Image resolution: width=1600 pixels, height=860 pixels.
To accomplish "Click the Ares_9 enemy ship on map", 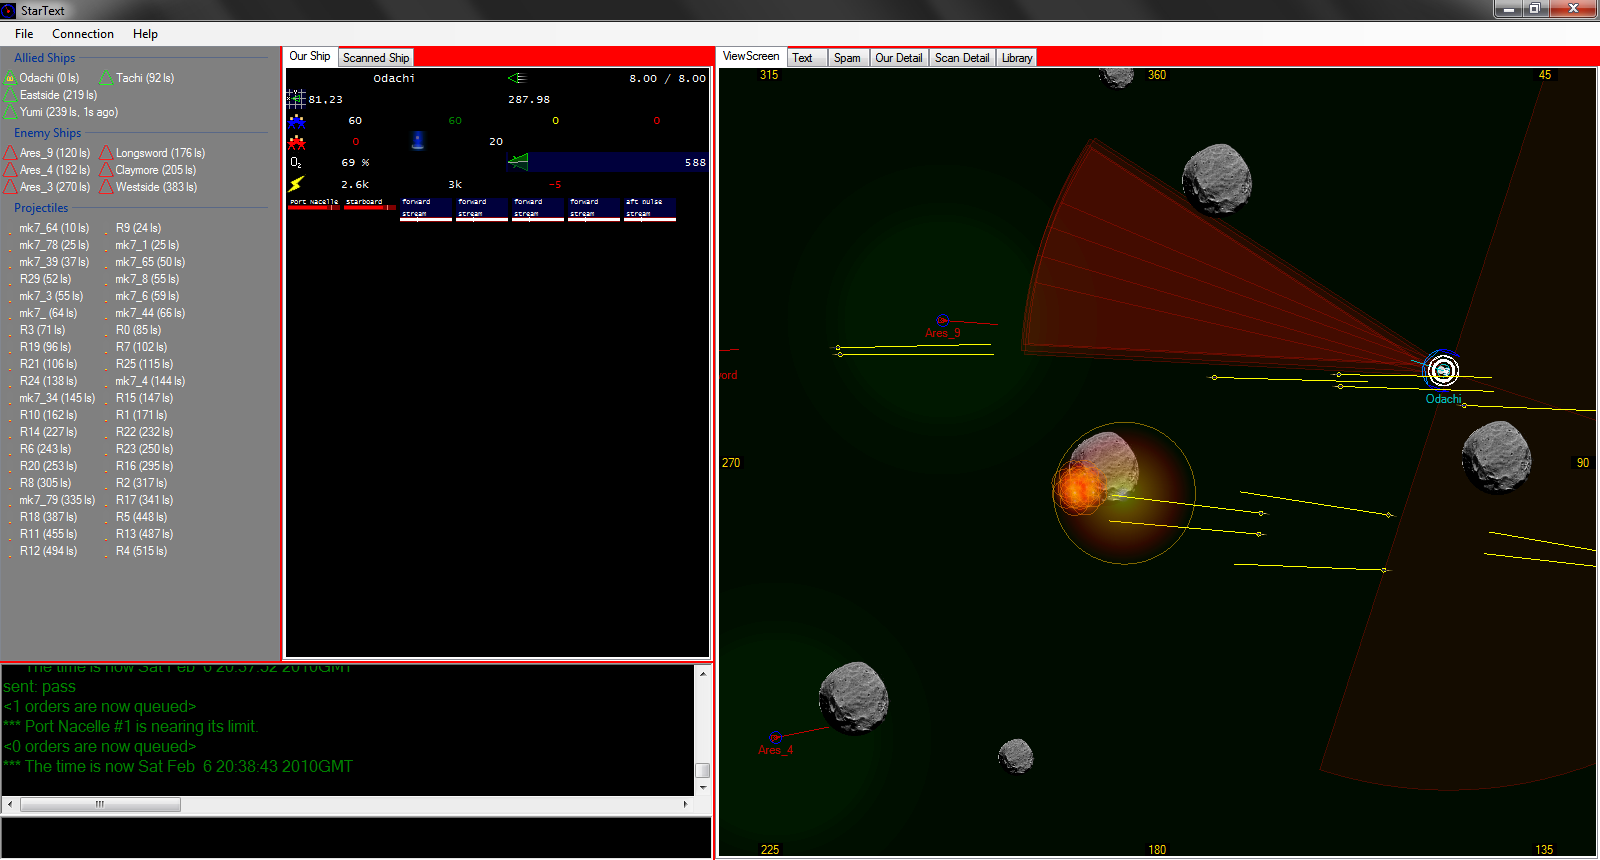I will tap(941, 321).
